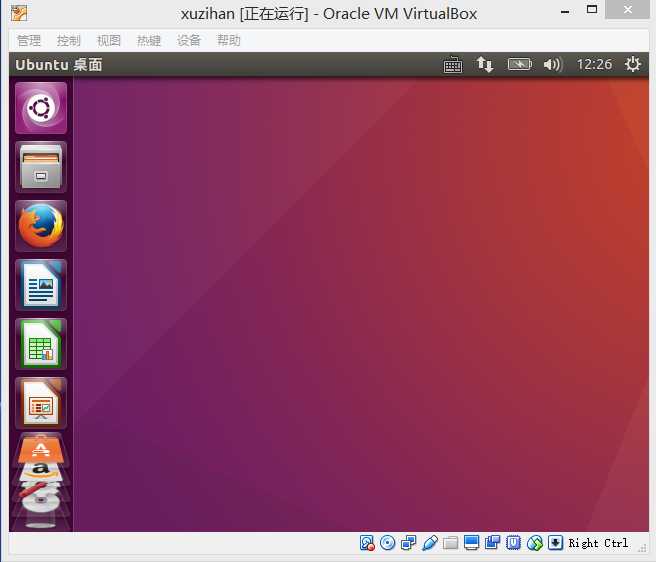The height and width of the screenshot is (562, 656).
Task: Click VirtualBox optical drive status icon
Action: pos(387,543)
